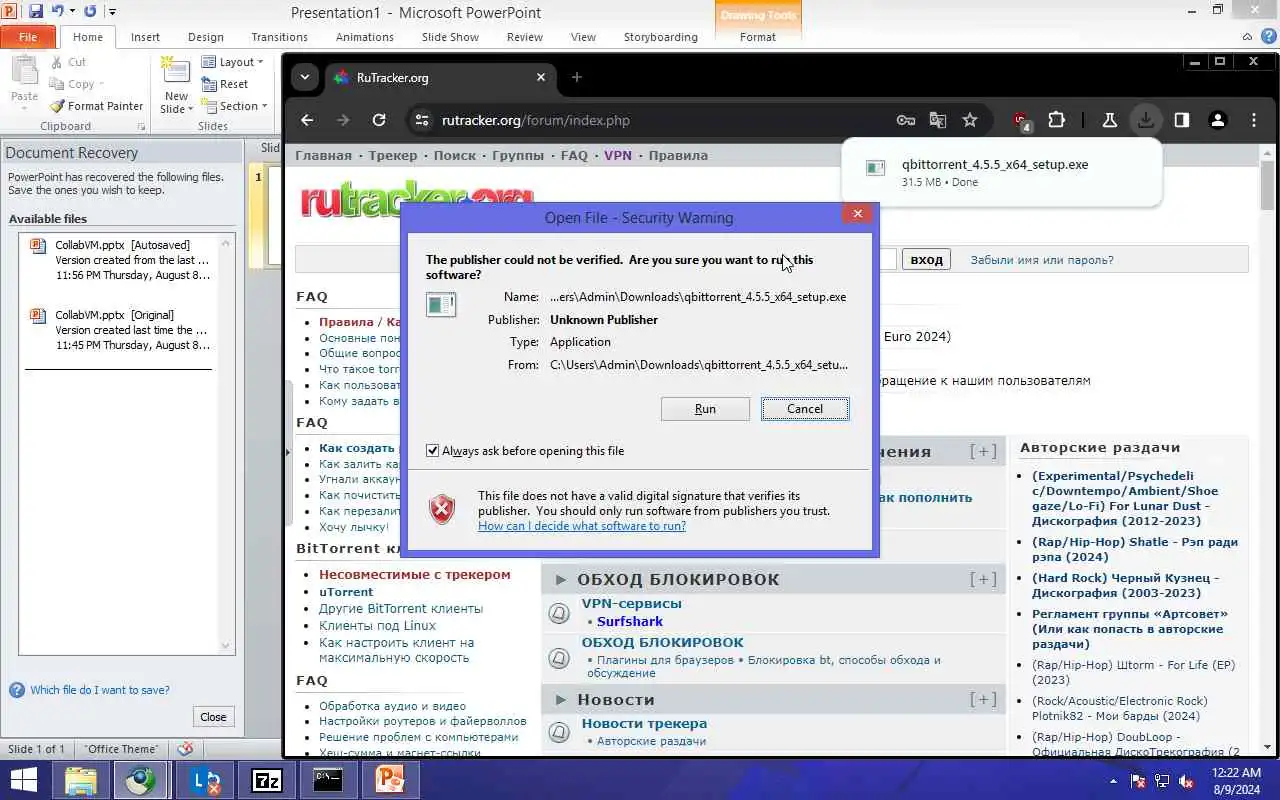Open the Section dropdown in Slides group
This screenshot has width=1280, height=800.
(x=235, y=106)
